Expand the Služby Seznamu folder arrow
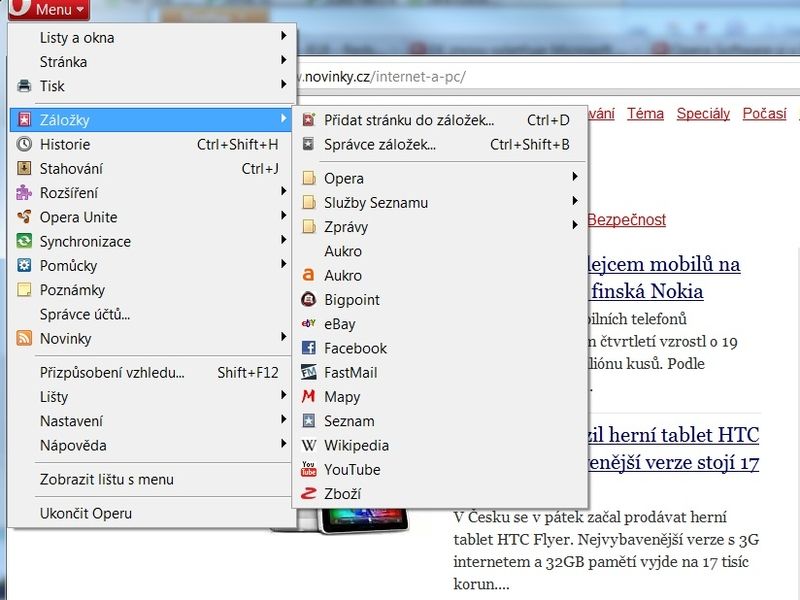Viewport: 800px width, 600px height. [x=575, y=201]
